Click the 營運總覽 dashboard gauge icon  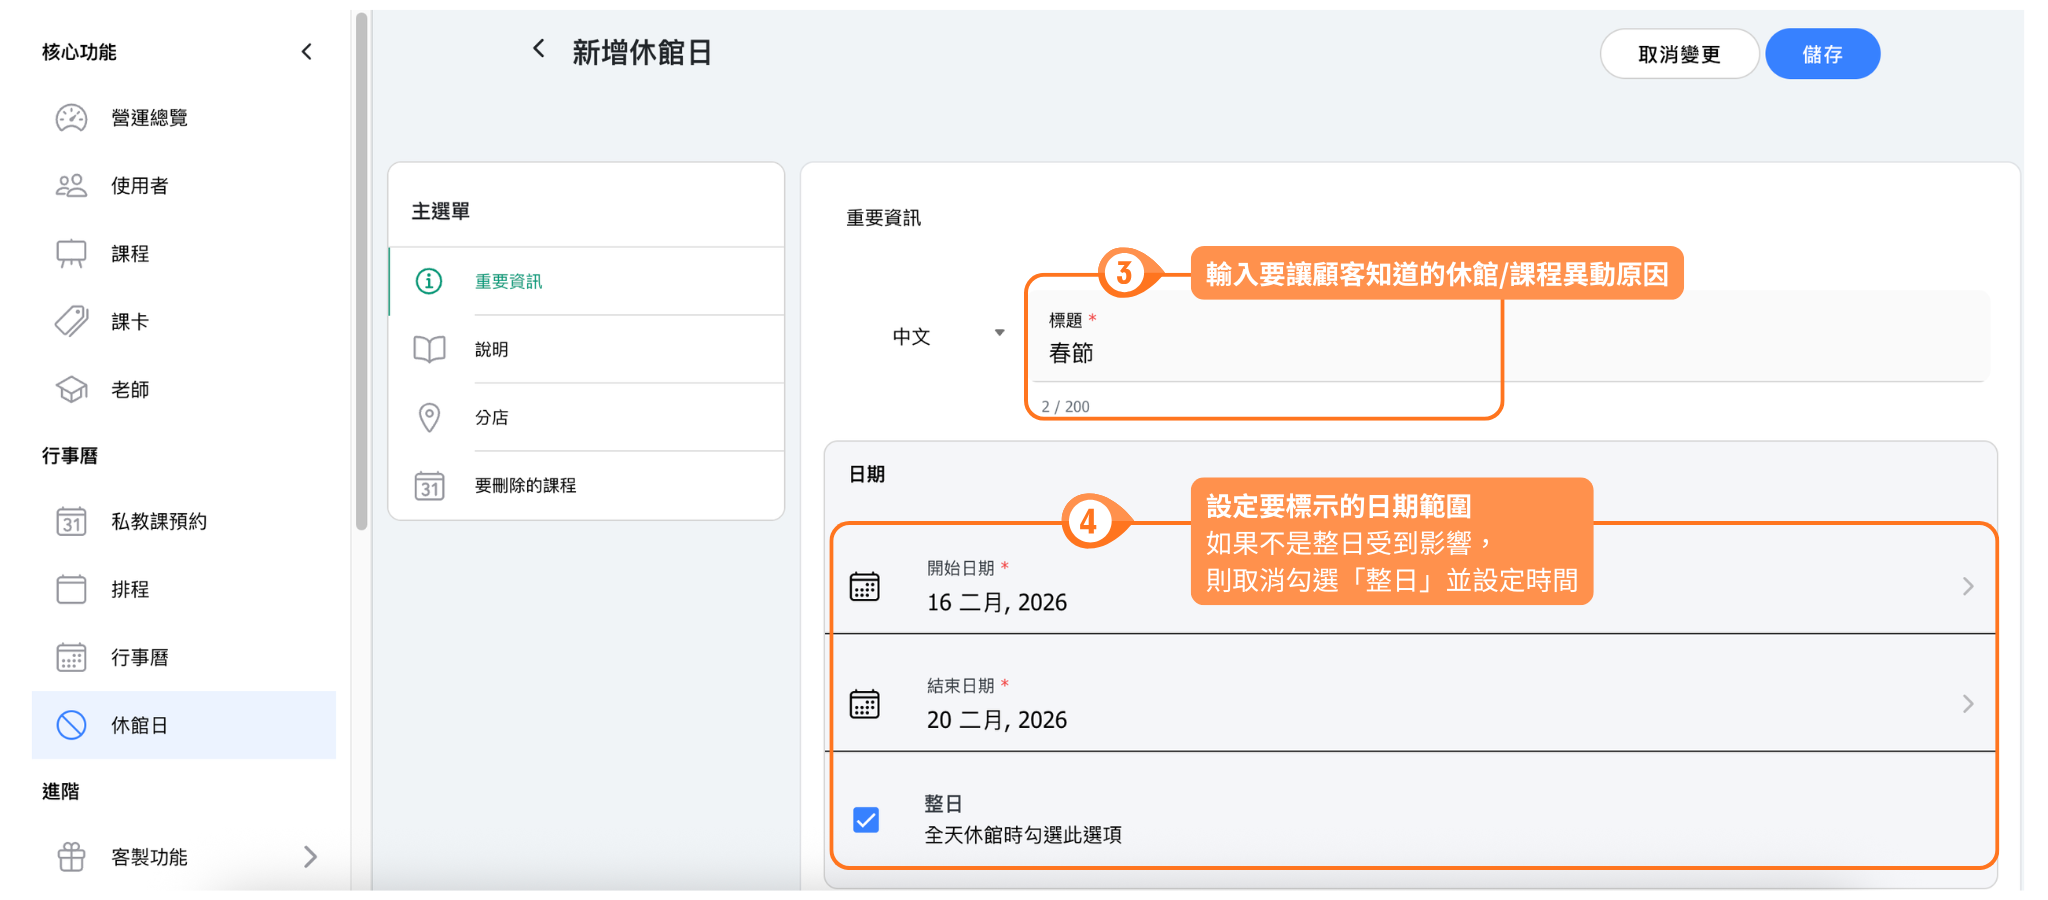point(71,118)
